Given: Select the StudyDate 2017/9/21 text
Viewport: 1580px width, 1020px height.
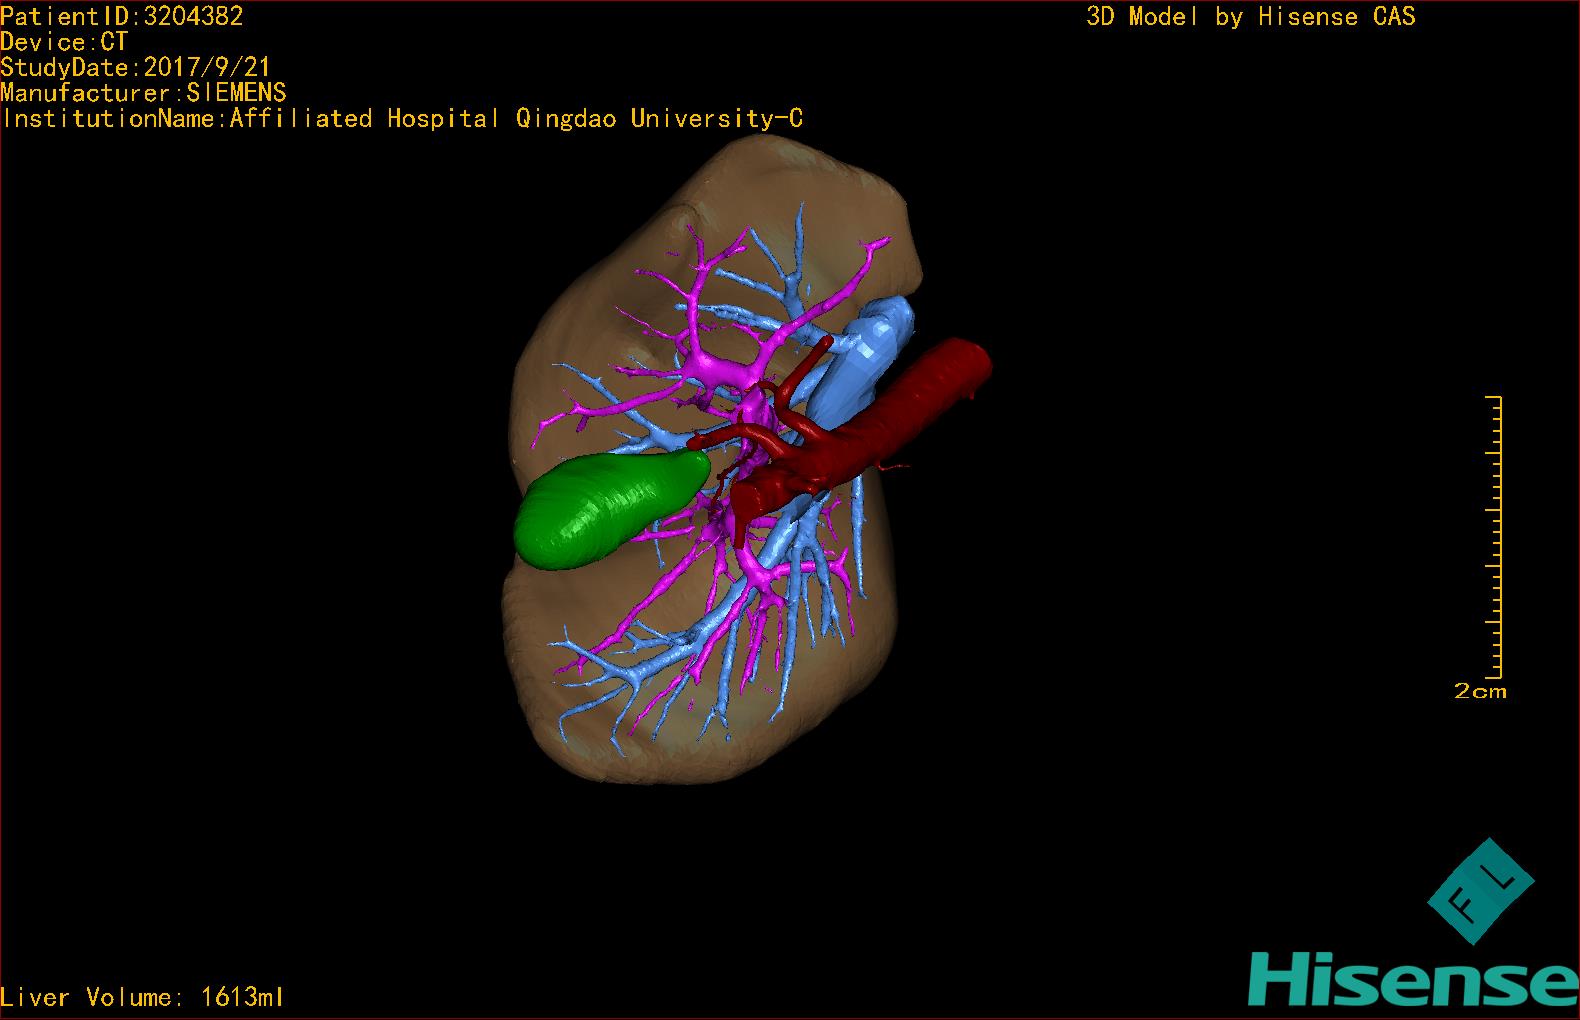Looking at the screenshot, I should 136,68.
